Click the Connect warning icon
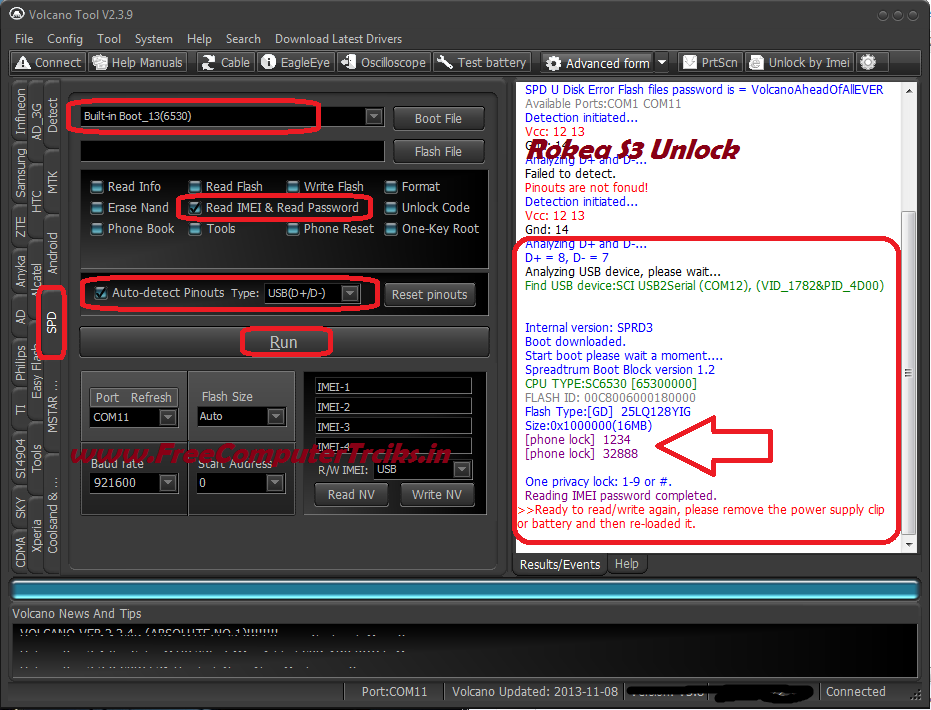This screenshot has width=931, height=710. click(x=23, y=62)
